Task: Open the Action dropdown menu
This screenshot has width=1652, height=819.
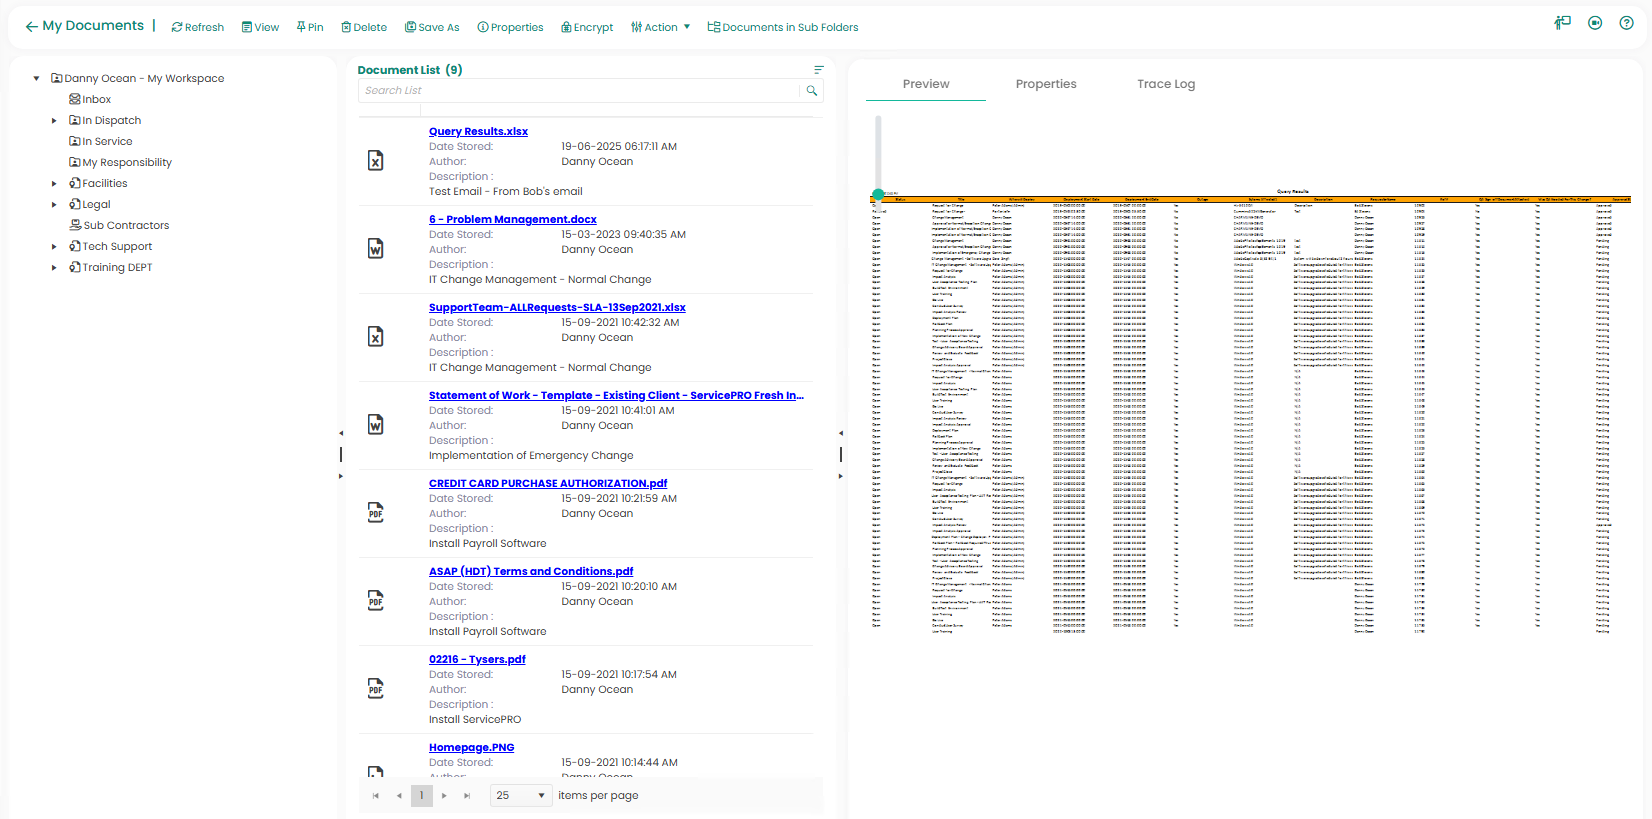Action: pos(661,27)
